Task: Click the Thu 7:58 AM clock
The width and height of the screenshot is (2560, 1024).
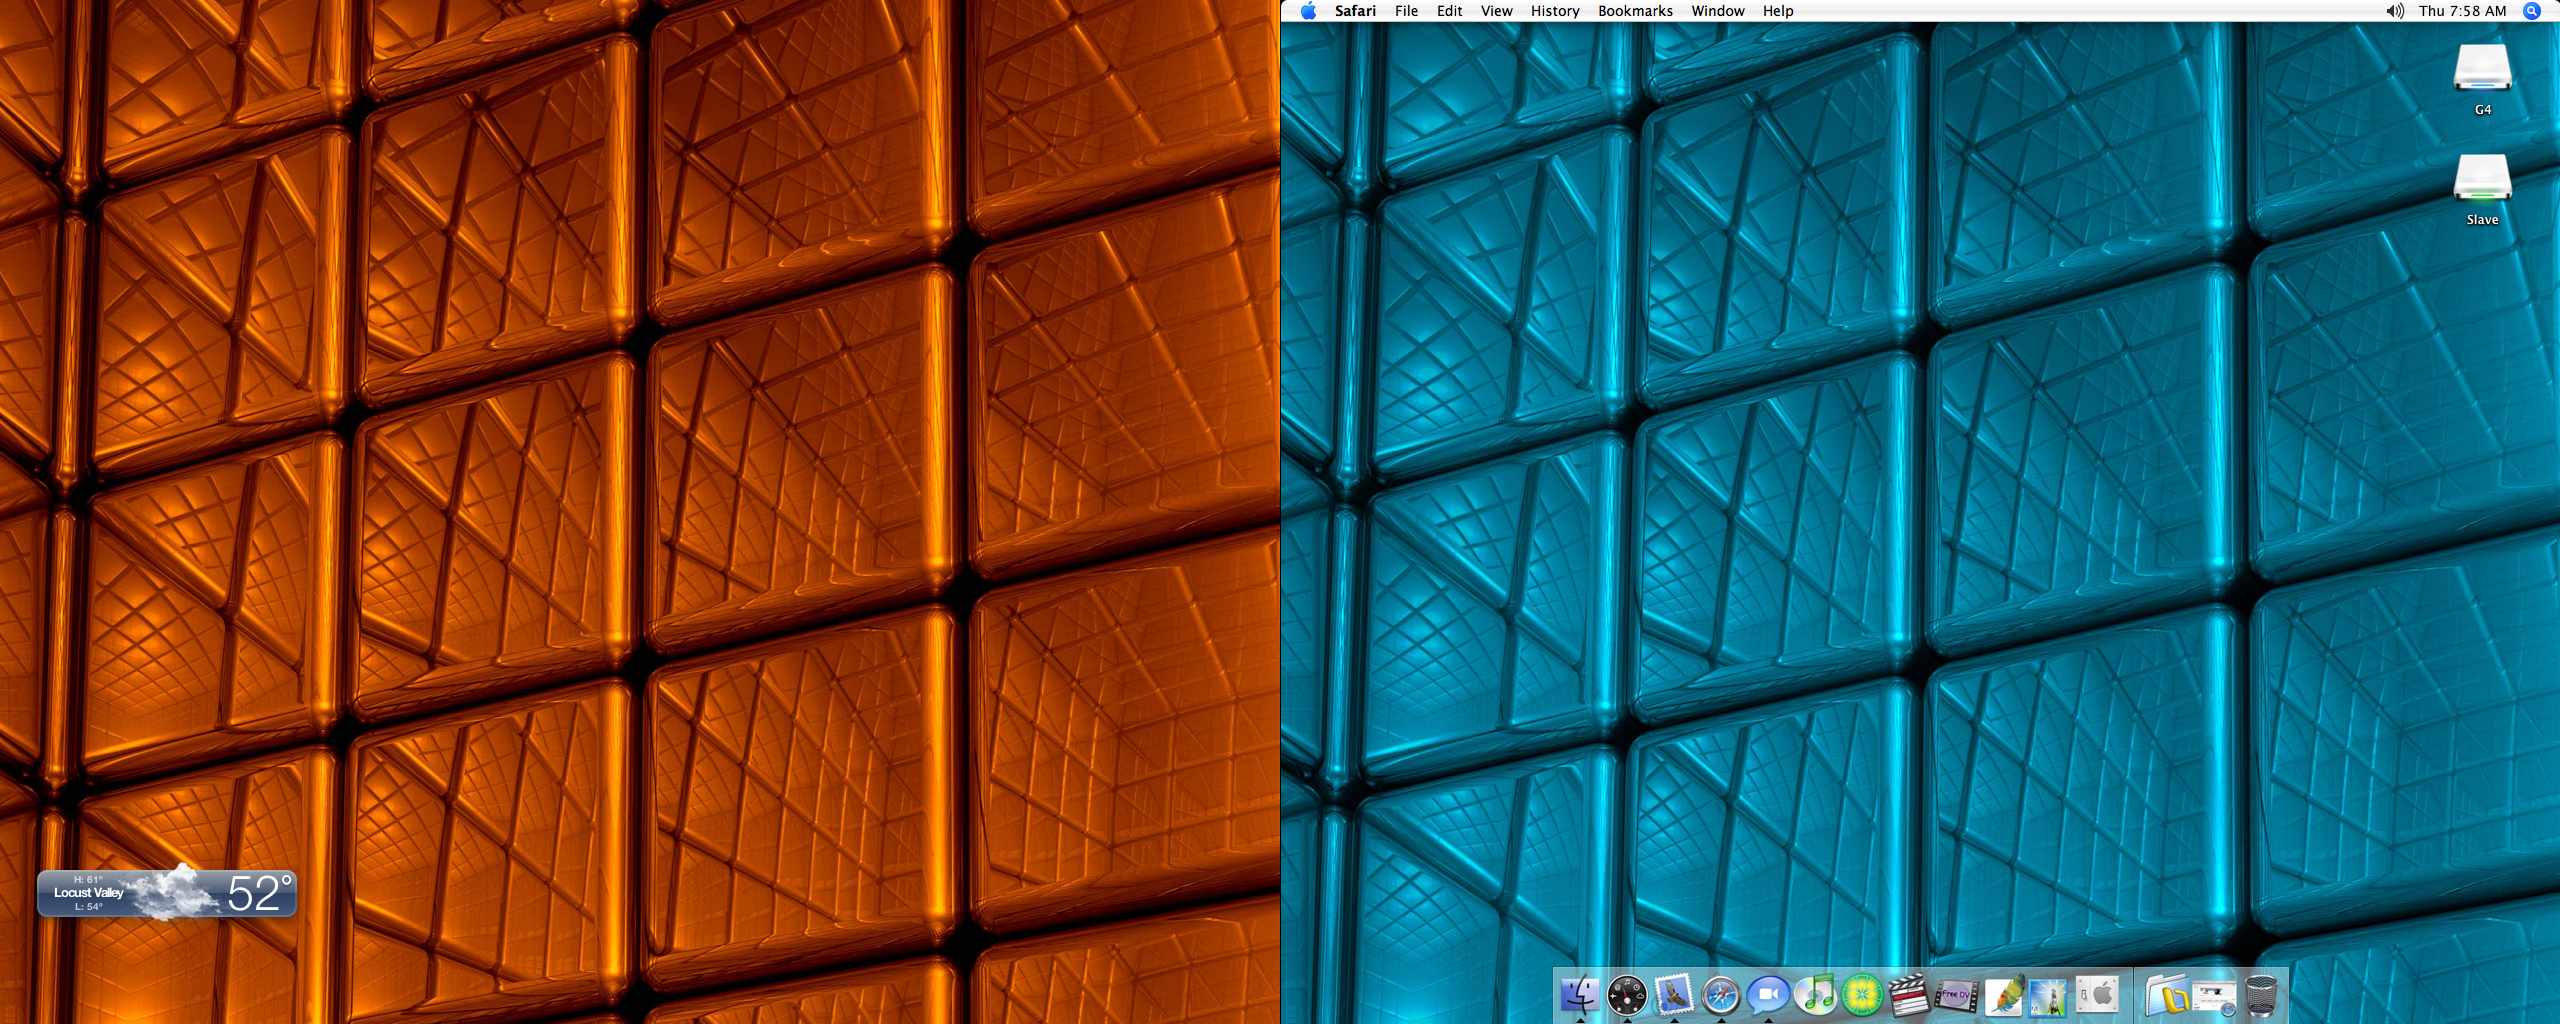Action: tap(2461, 11)
